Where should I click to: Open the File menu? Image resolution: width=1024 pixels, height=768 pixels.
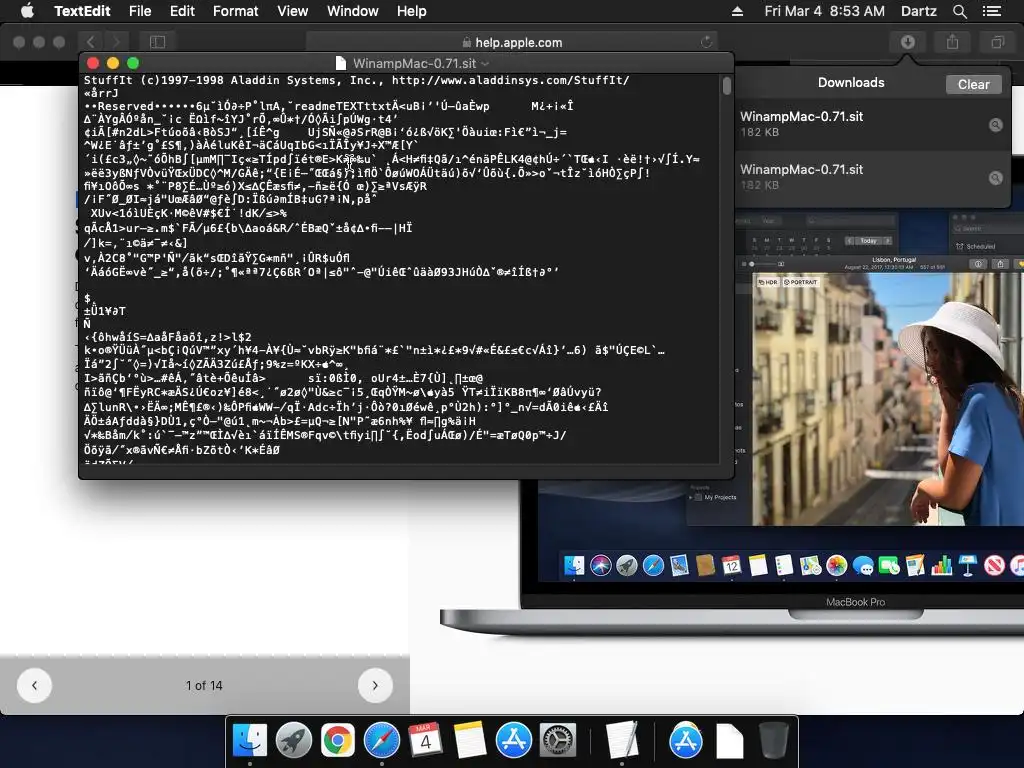140,11
